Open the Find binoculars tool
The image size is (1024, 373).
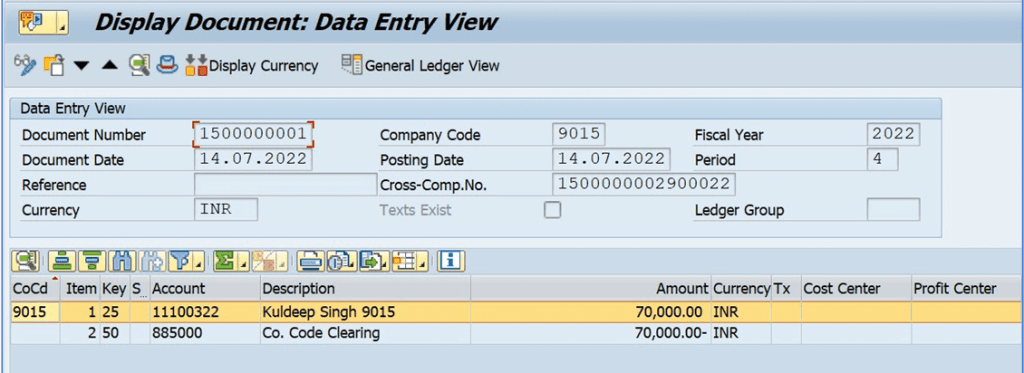pos(121,261)
